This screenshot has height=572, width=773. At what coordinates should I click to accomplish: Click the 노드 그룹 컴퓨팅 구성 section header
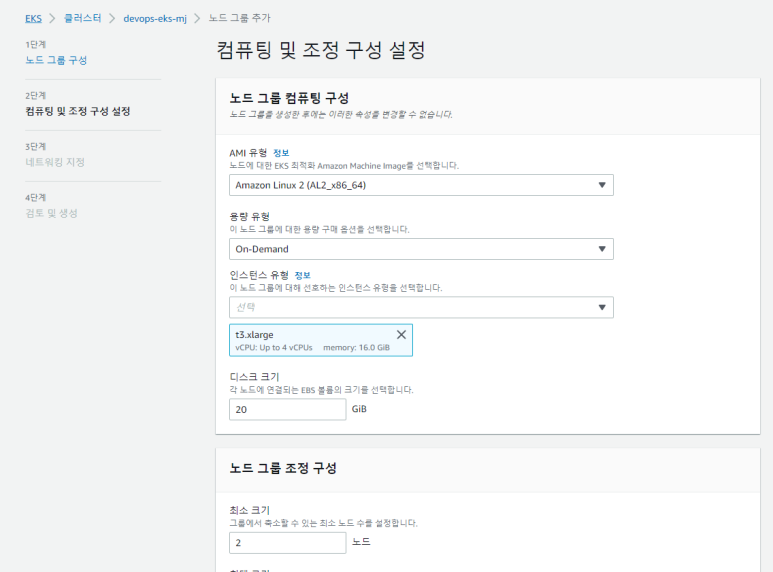(x=289, y=98)
